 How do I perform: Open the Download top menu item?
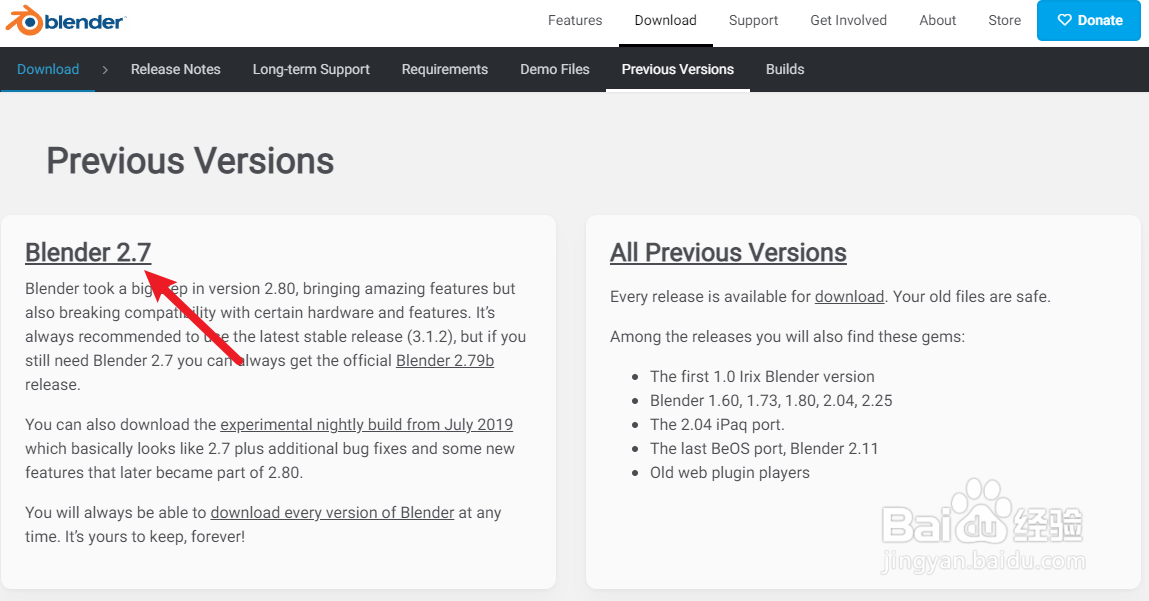coord(665,21)
